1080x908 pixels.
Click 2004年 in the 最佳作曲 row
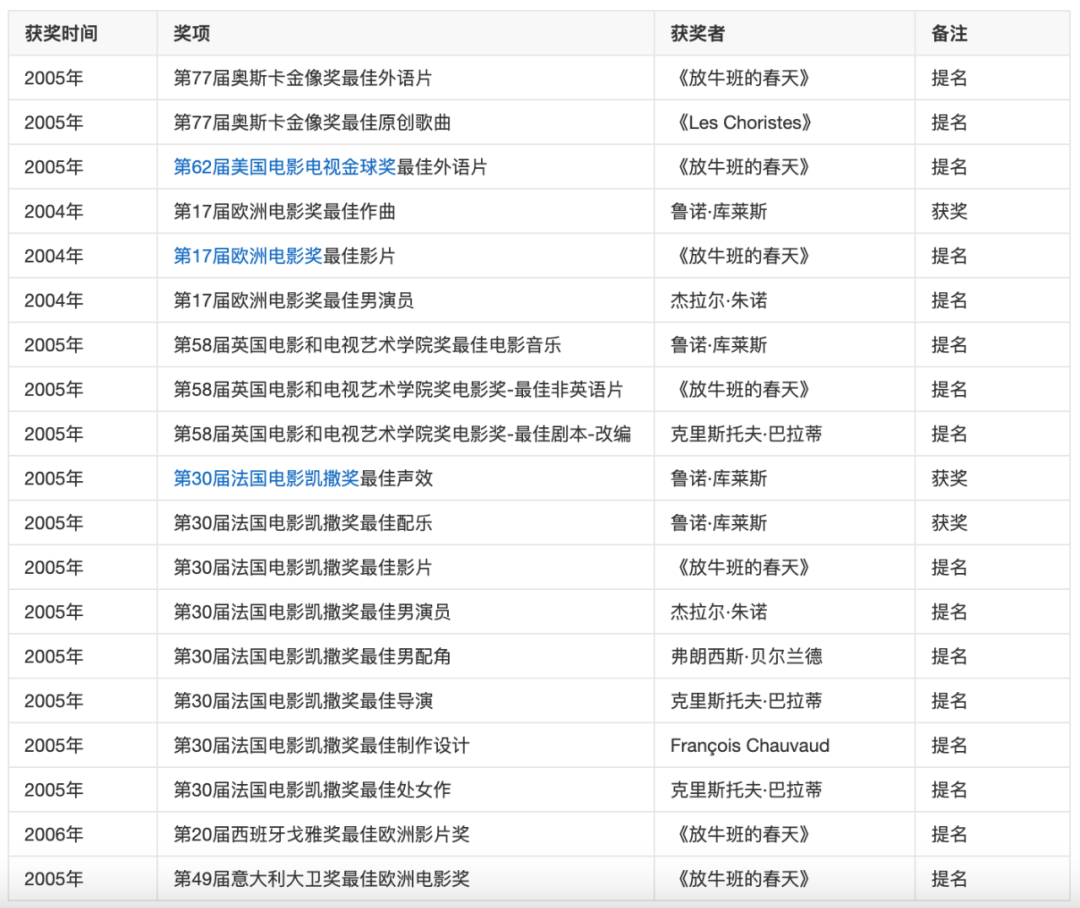point(54,211)
